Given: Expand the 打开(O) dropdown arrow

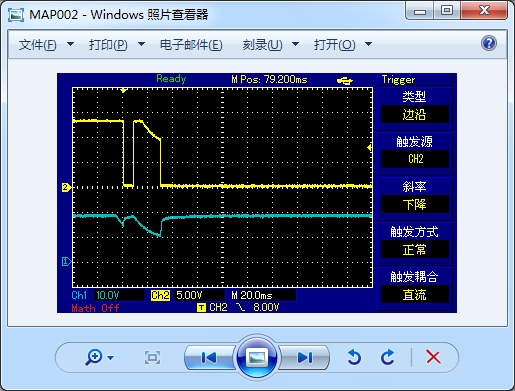Looking at the screenshot, I should tap(368, 44).
